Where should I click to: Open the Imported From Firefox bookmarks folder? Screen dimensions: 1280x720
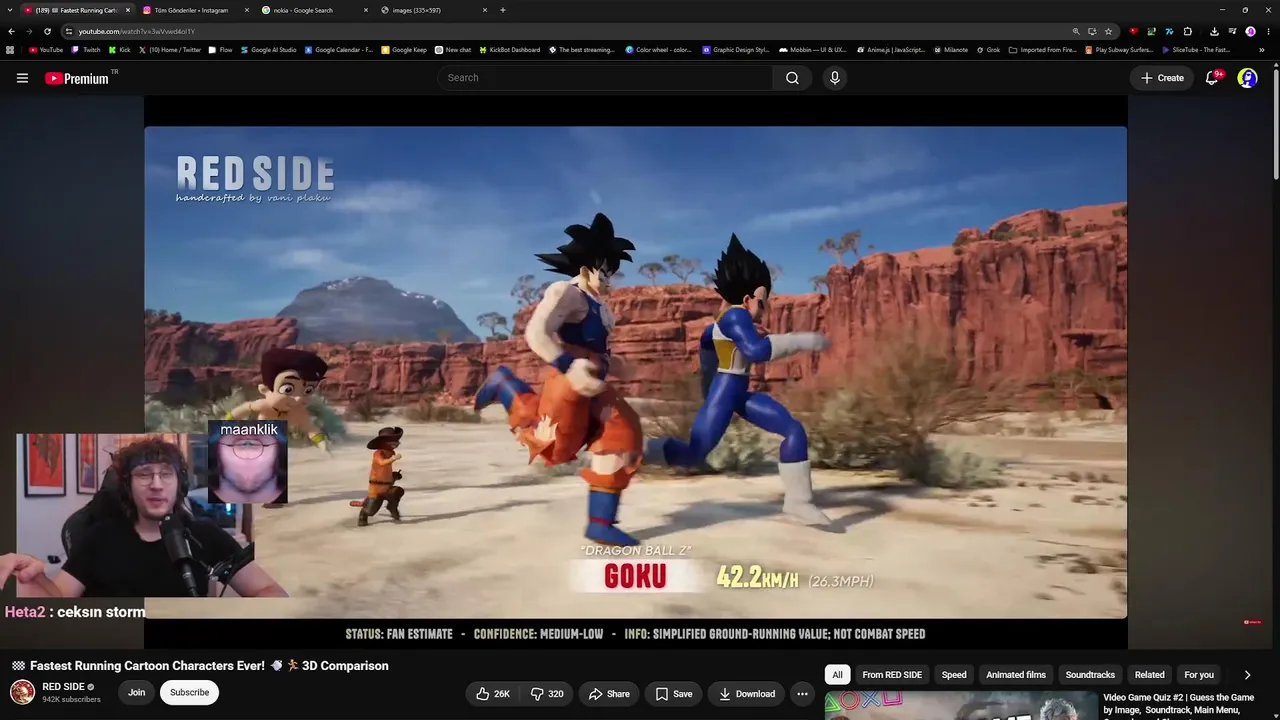click(1043, 50)
